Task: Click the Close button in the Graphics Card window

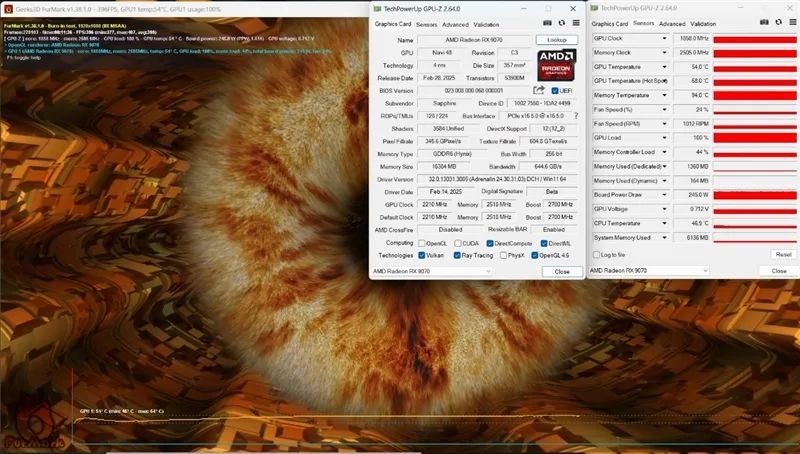Action: (x=562, y=272)
